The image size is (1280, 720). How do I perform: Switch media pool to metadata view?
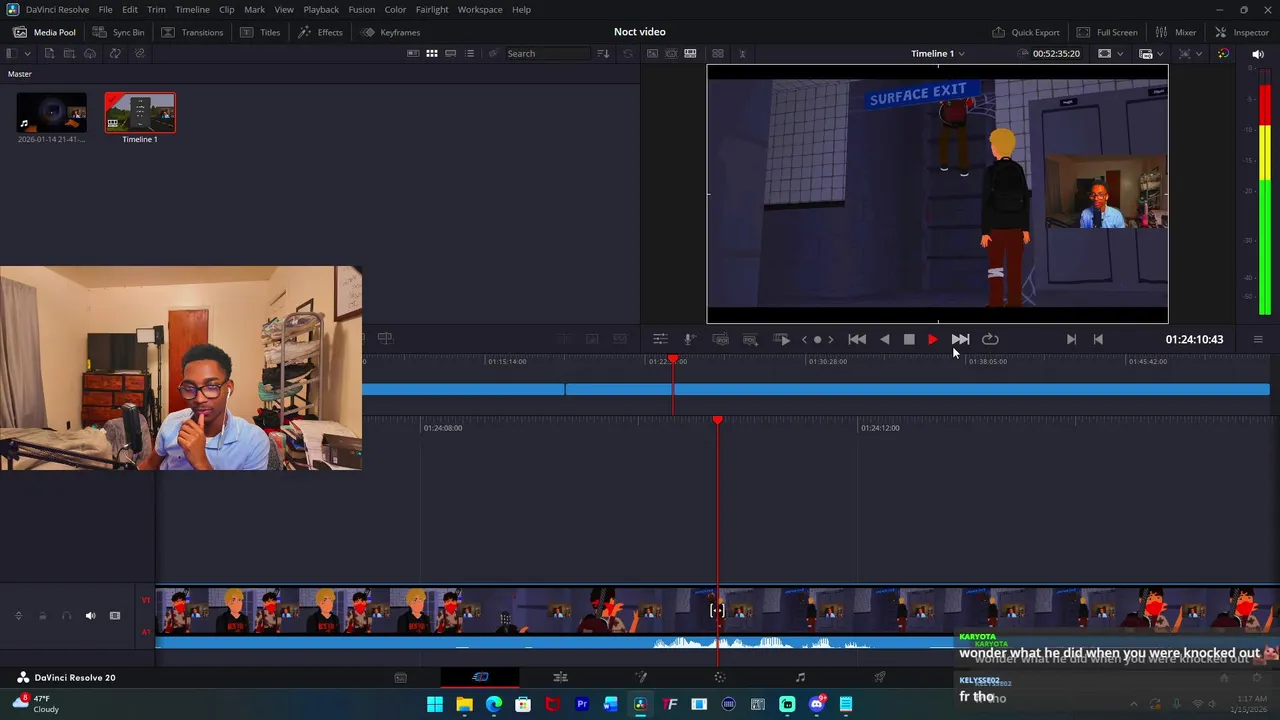[x=413, y=53]
